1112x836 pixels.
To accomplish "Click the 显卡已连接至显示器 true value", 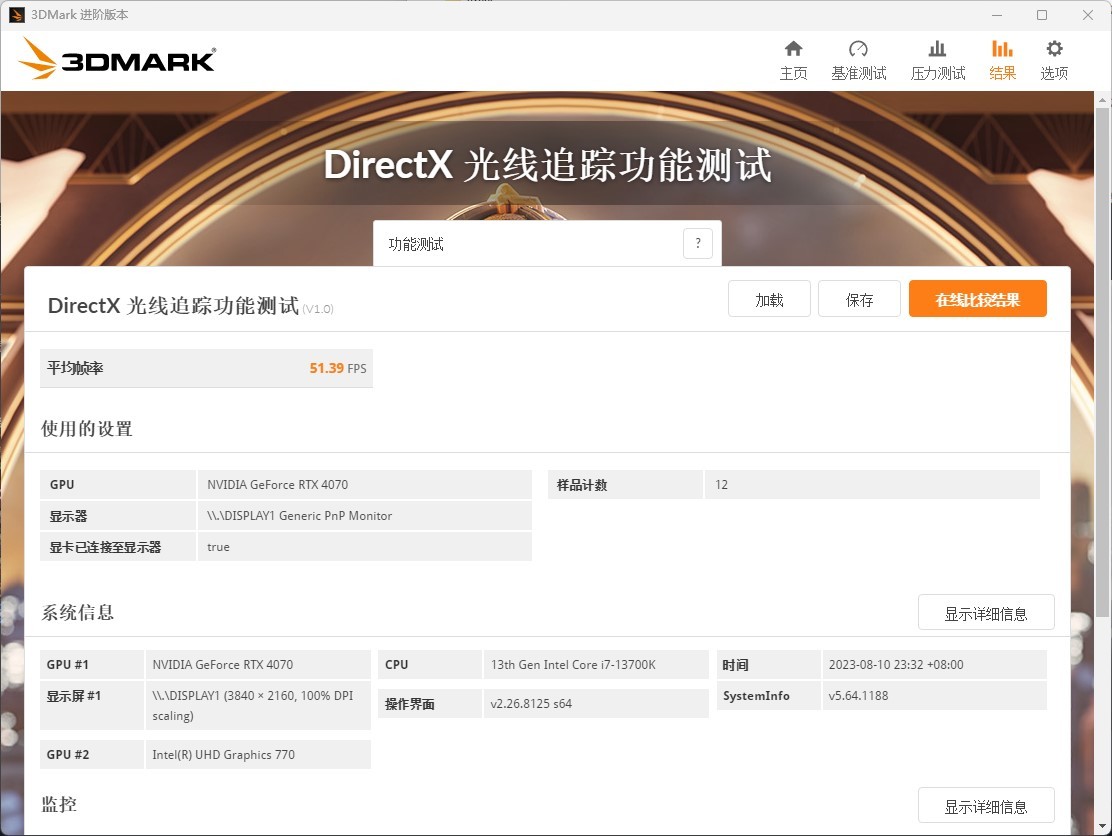I will (365, 547).
